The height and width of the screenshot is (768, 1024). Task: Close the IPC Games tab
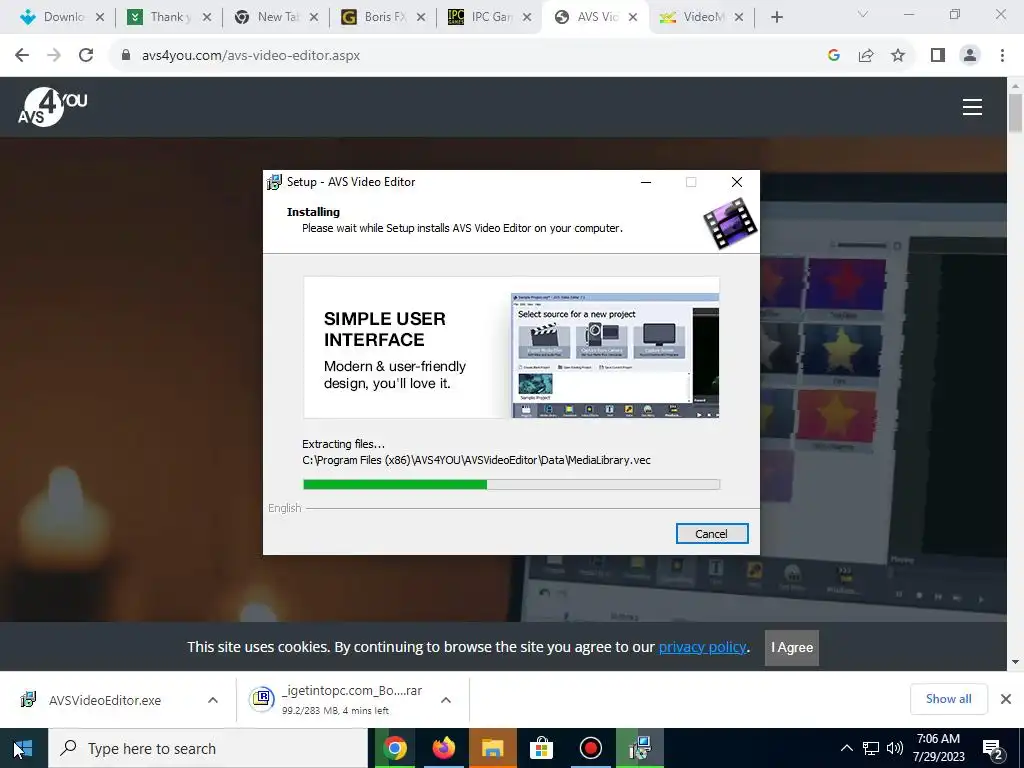528,18
